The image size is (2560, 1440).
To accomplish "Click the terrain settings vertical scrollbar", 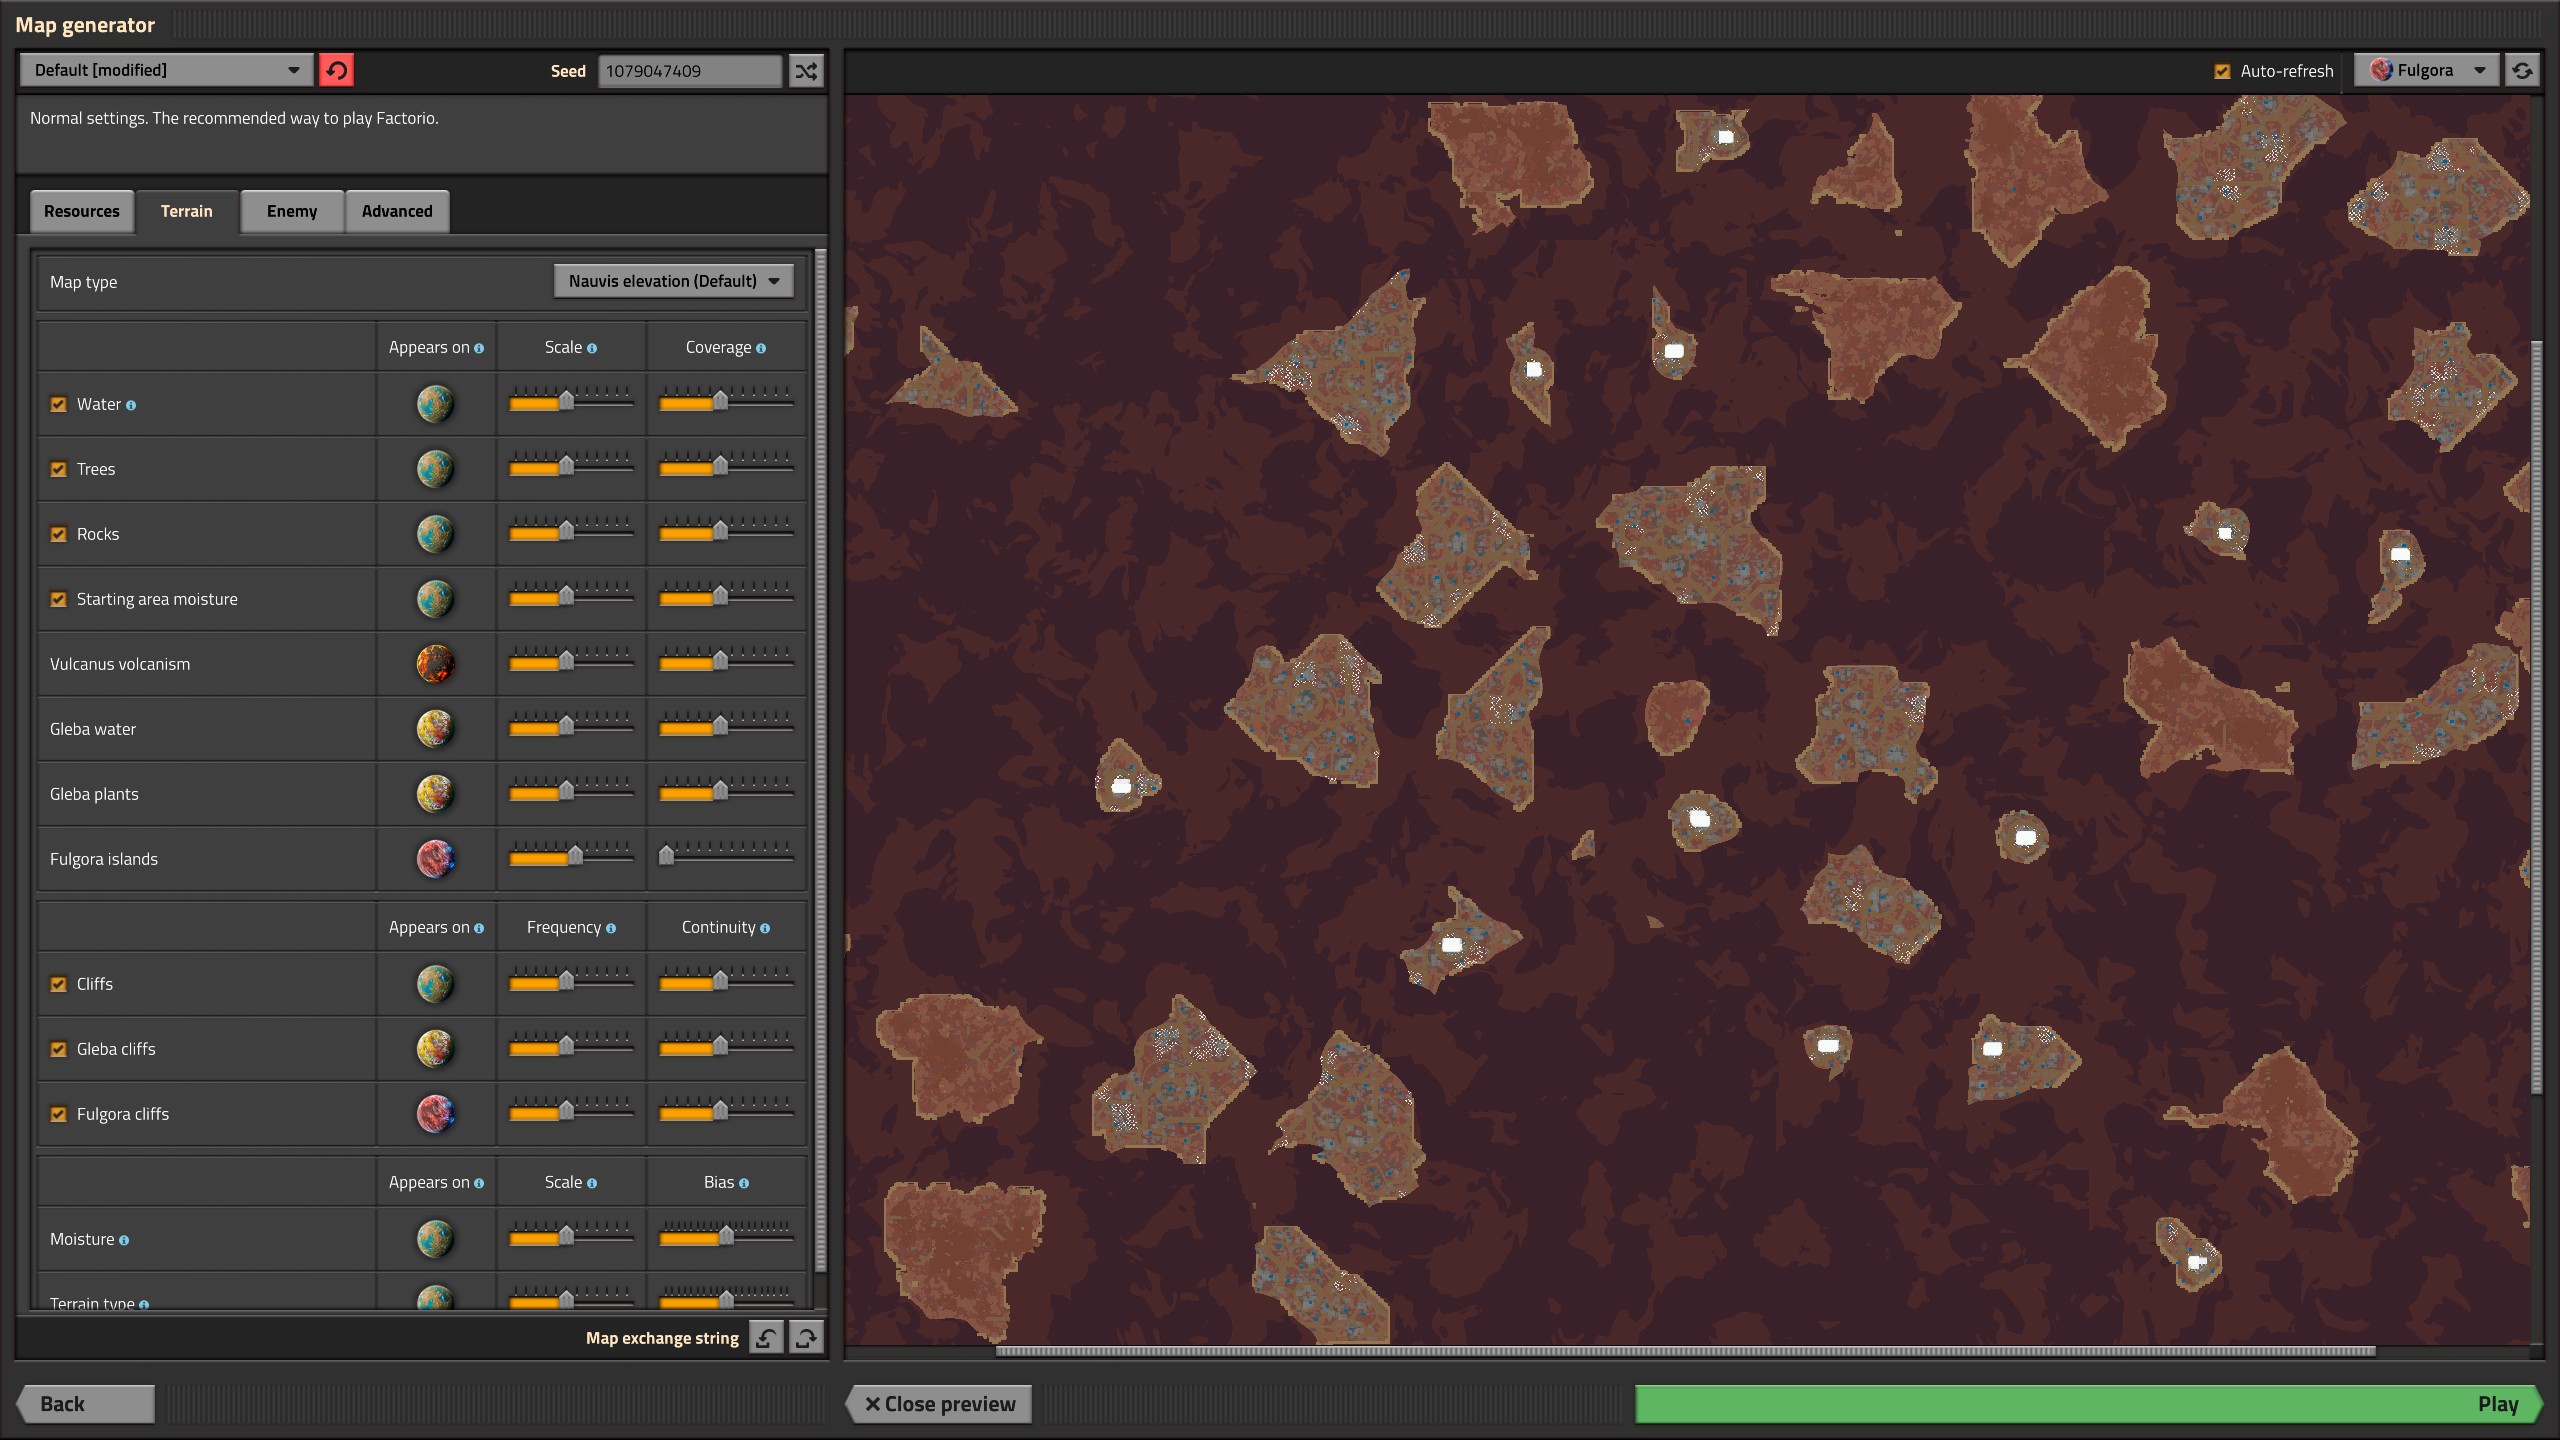I will point(821,760).
